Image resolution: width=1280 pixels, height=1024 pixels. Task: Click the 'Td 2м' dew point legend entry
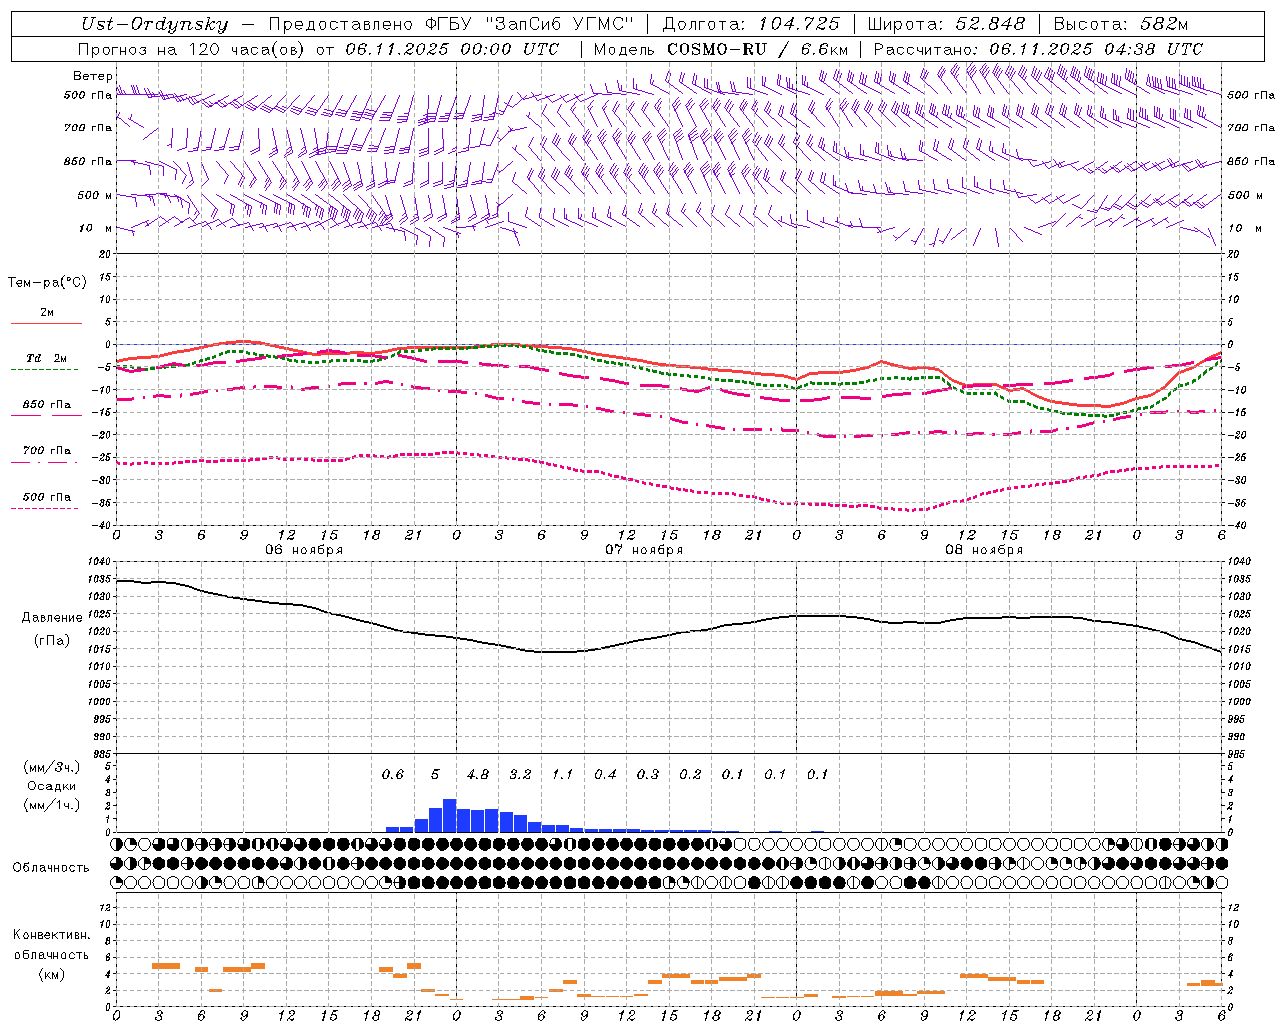(46, 358)
